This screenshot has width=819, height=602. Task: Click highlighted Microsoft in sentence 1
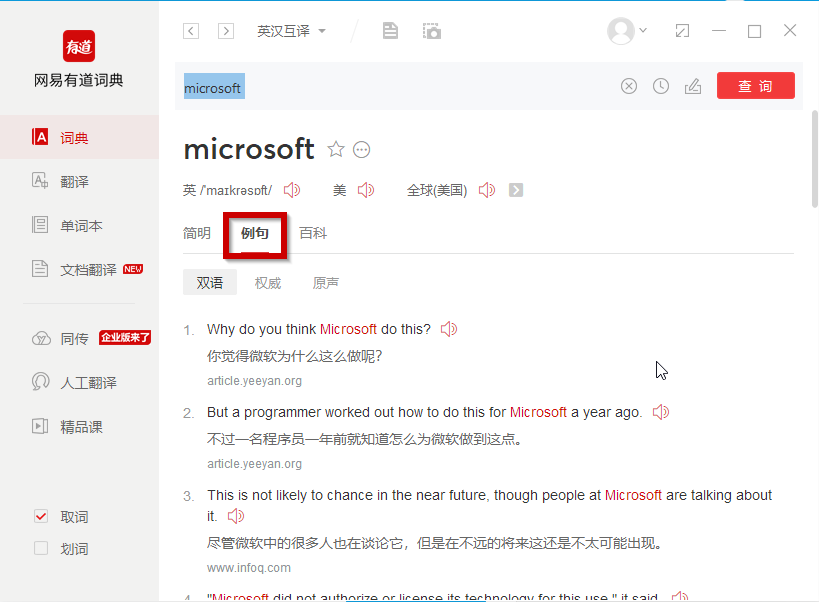point(348,329)
